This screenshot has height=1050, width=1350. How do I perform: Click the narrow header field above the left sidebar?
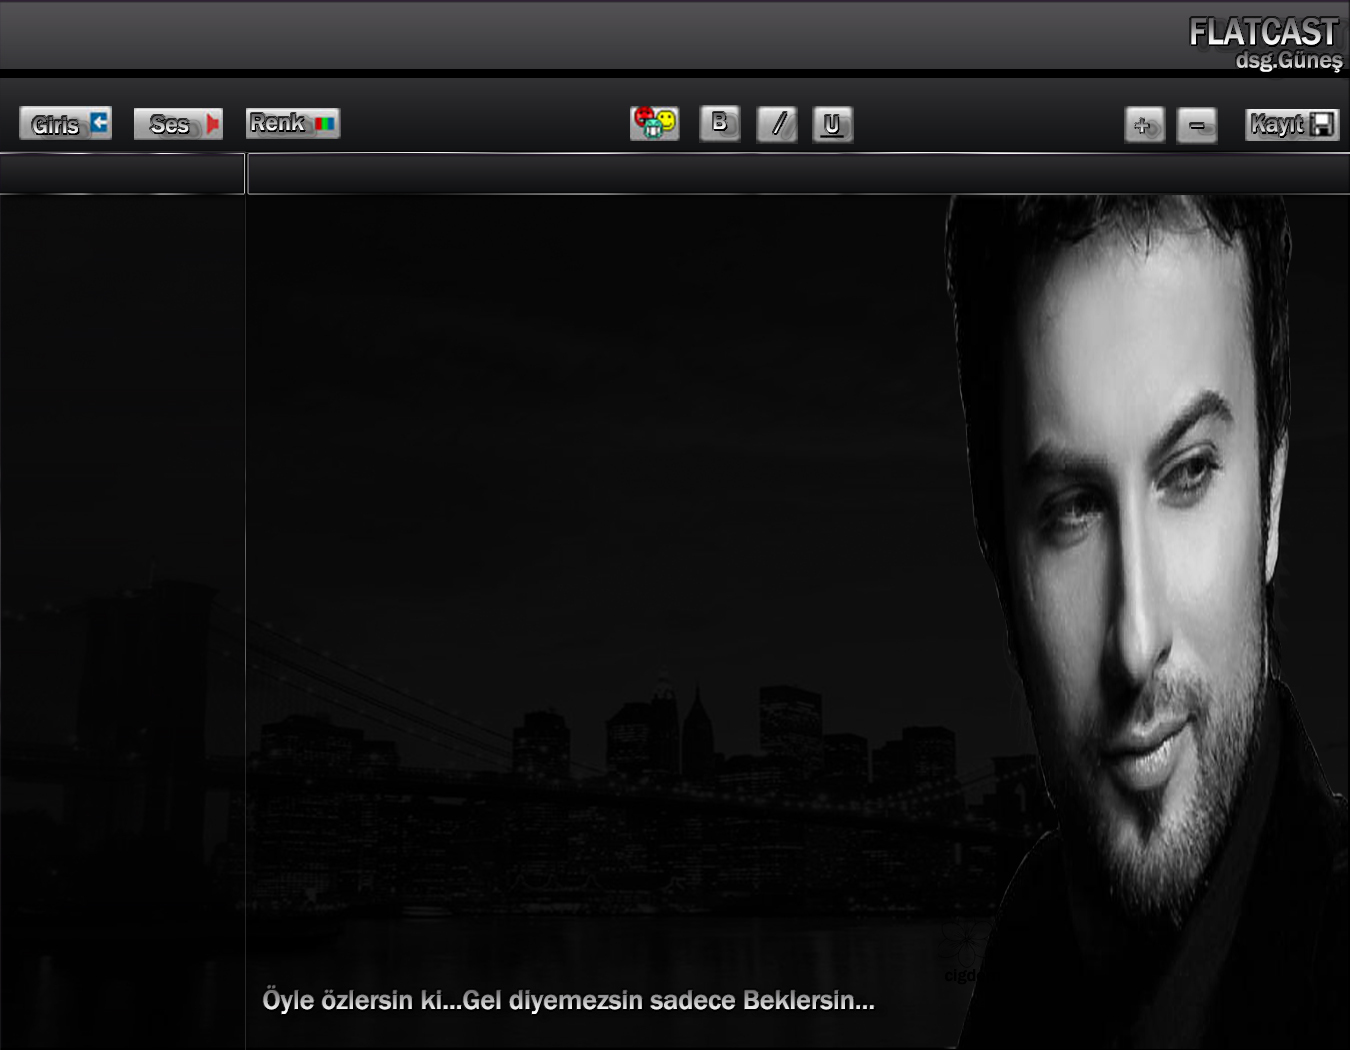click(122, 174)
